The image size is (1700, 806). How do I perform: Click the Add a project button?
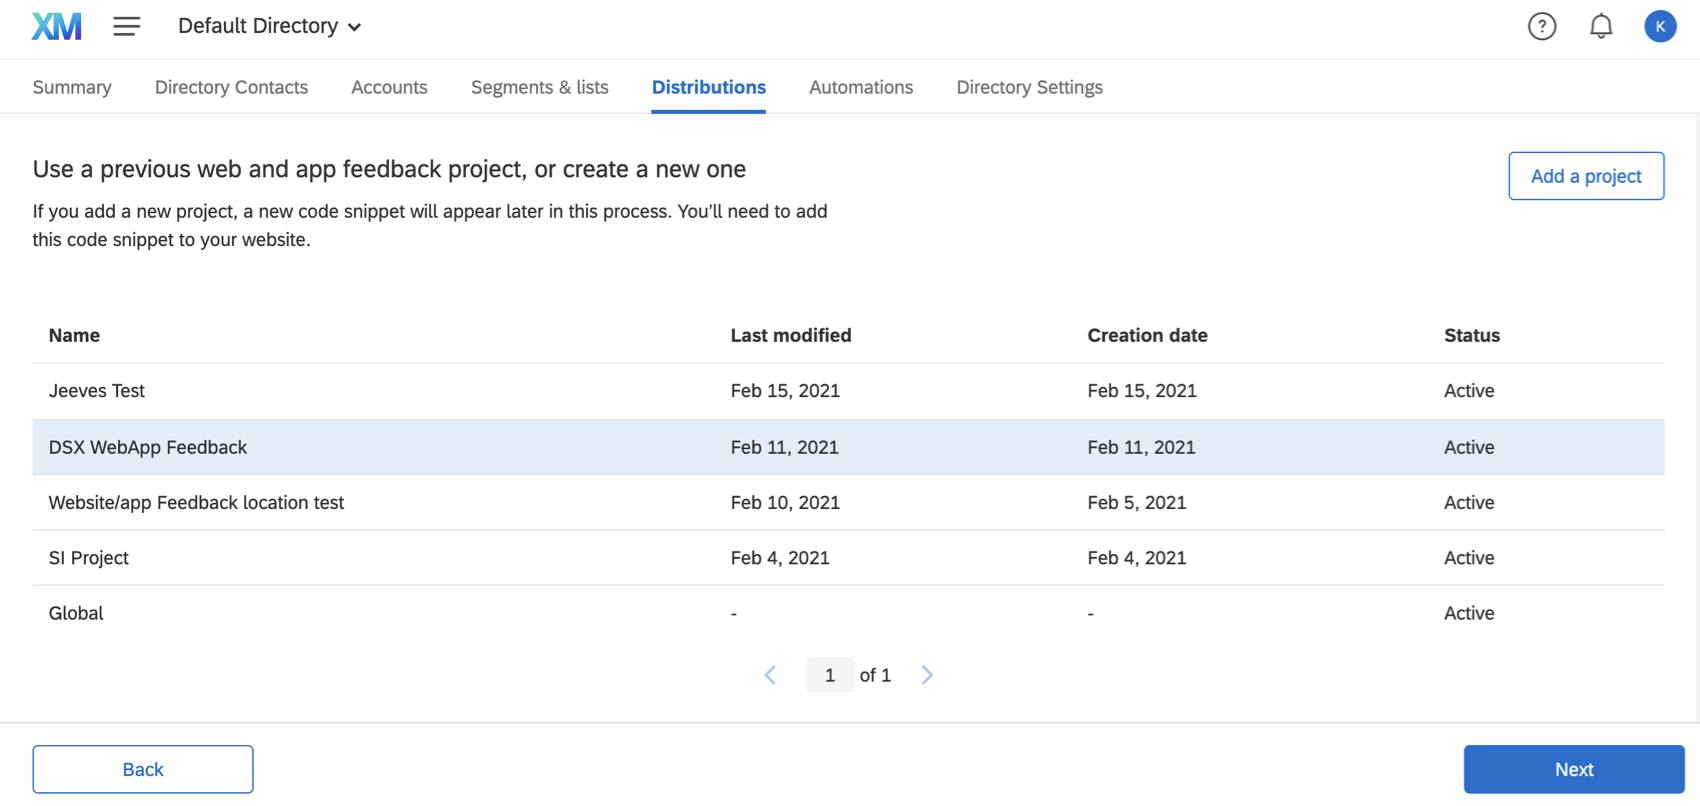coord(1585,176)
